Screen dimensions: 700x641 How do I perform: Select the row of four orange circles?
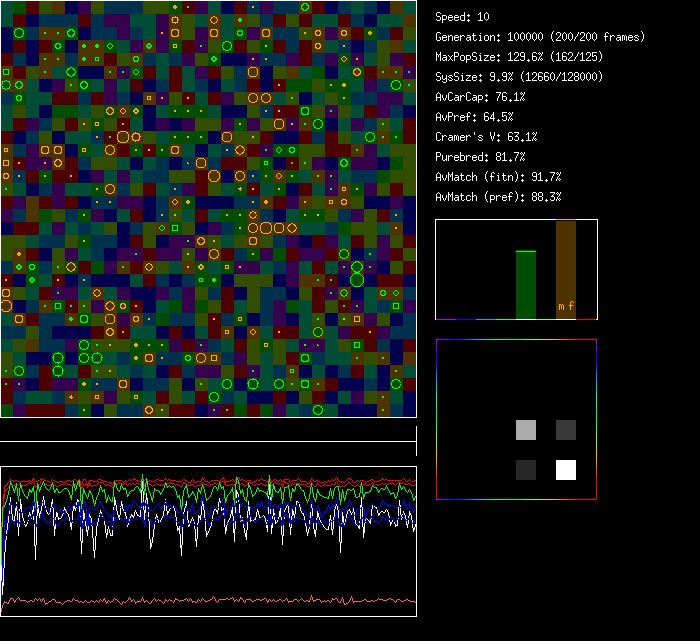(272, 228)
